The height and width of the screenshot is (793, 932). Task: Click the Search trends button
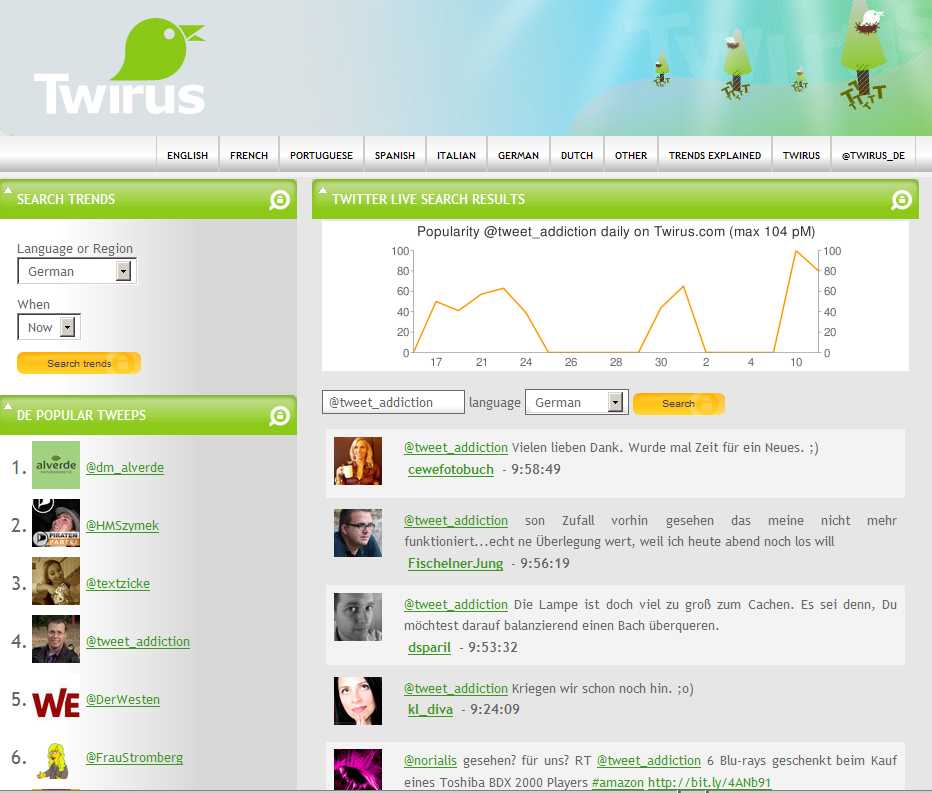[79, 363]
